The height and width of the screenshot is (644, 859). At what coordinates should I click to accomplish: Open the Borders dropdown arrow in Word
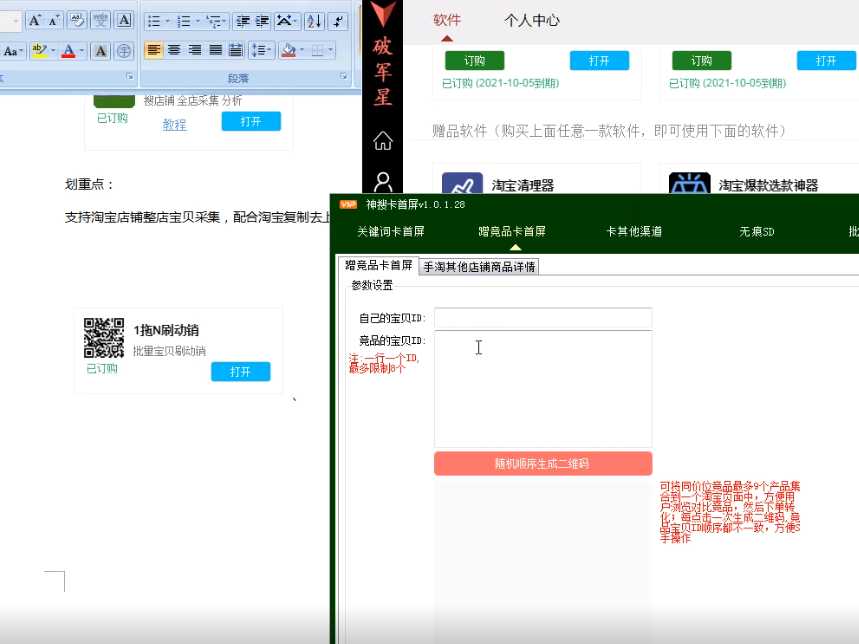330,50
